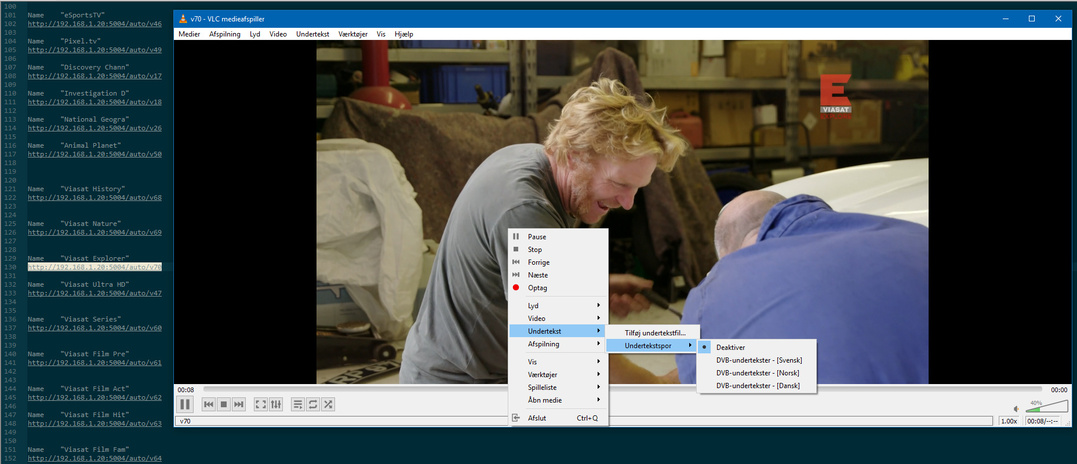The height and width of the screenshot is (464, 1077).
Task: Open Viasat Series link ending v60
Action: (95, 328)
